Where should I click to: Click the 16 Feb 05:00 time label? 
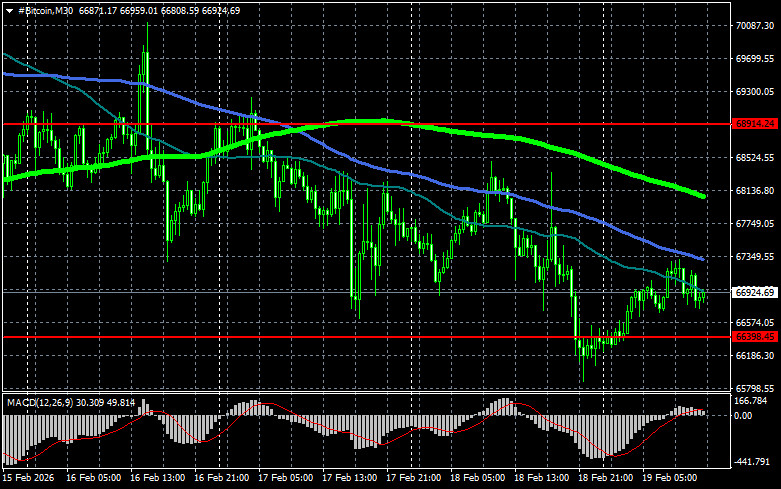[x=94, y=478]
